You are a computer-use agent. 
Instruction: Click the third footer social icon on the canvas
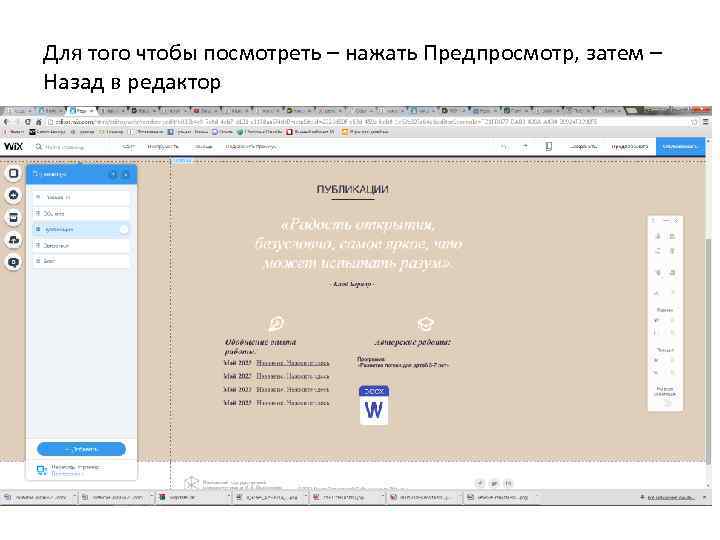[508, 483]
